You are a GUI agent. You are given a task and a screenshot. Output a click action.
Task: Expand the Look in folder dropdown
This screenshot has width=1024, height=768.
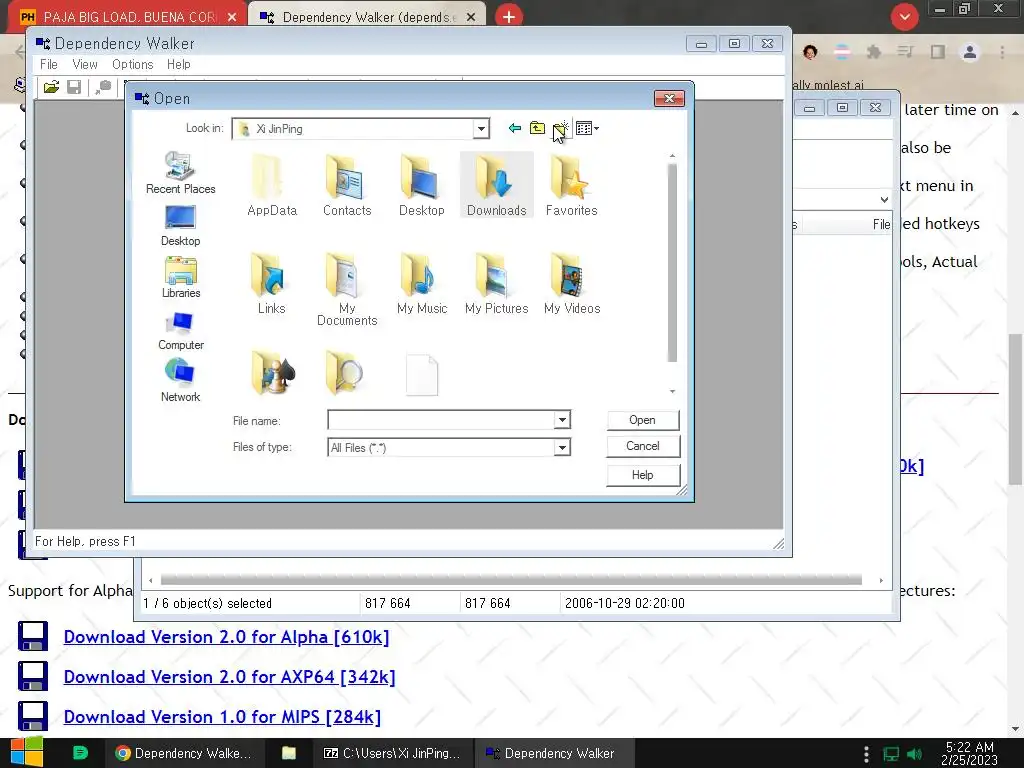481,129
